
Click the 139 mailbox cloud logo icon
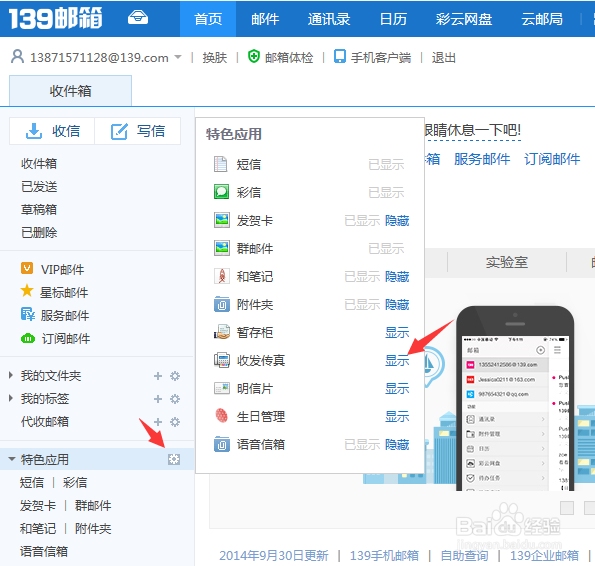pyautogui.click(x=138, y=17)
